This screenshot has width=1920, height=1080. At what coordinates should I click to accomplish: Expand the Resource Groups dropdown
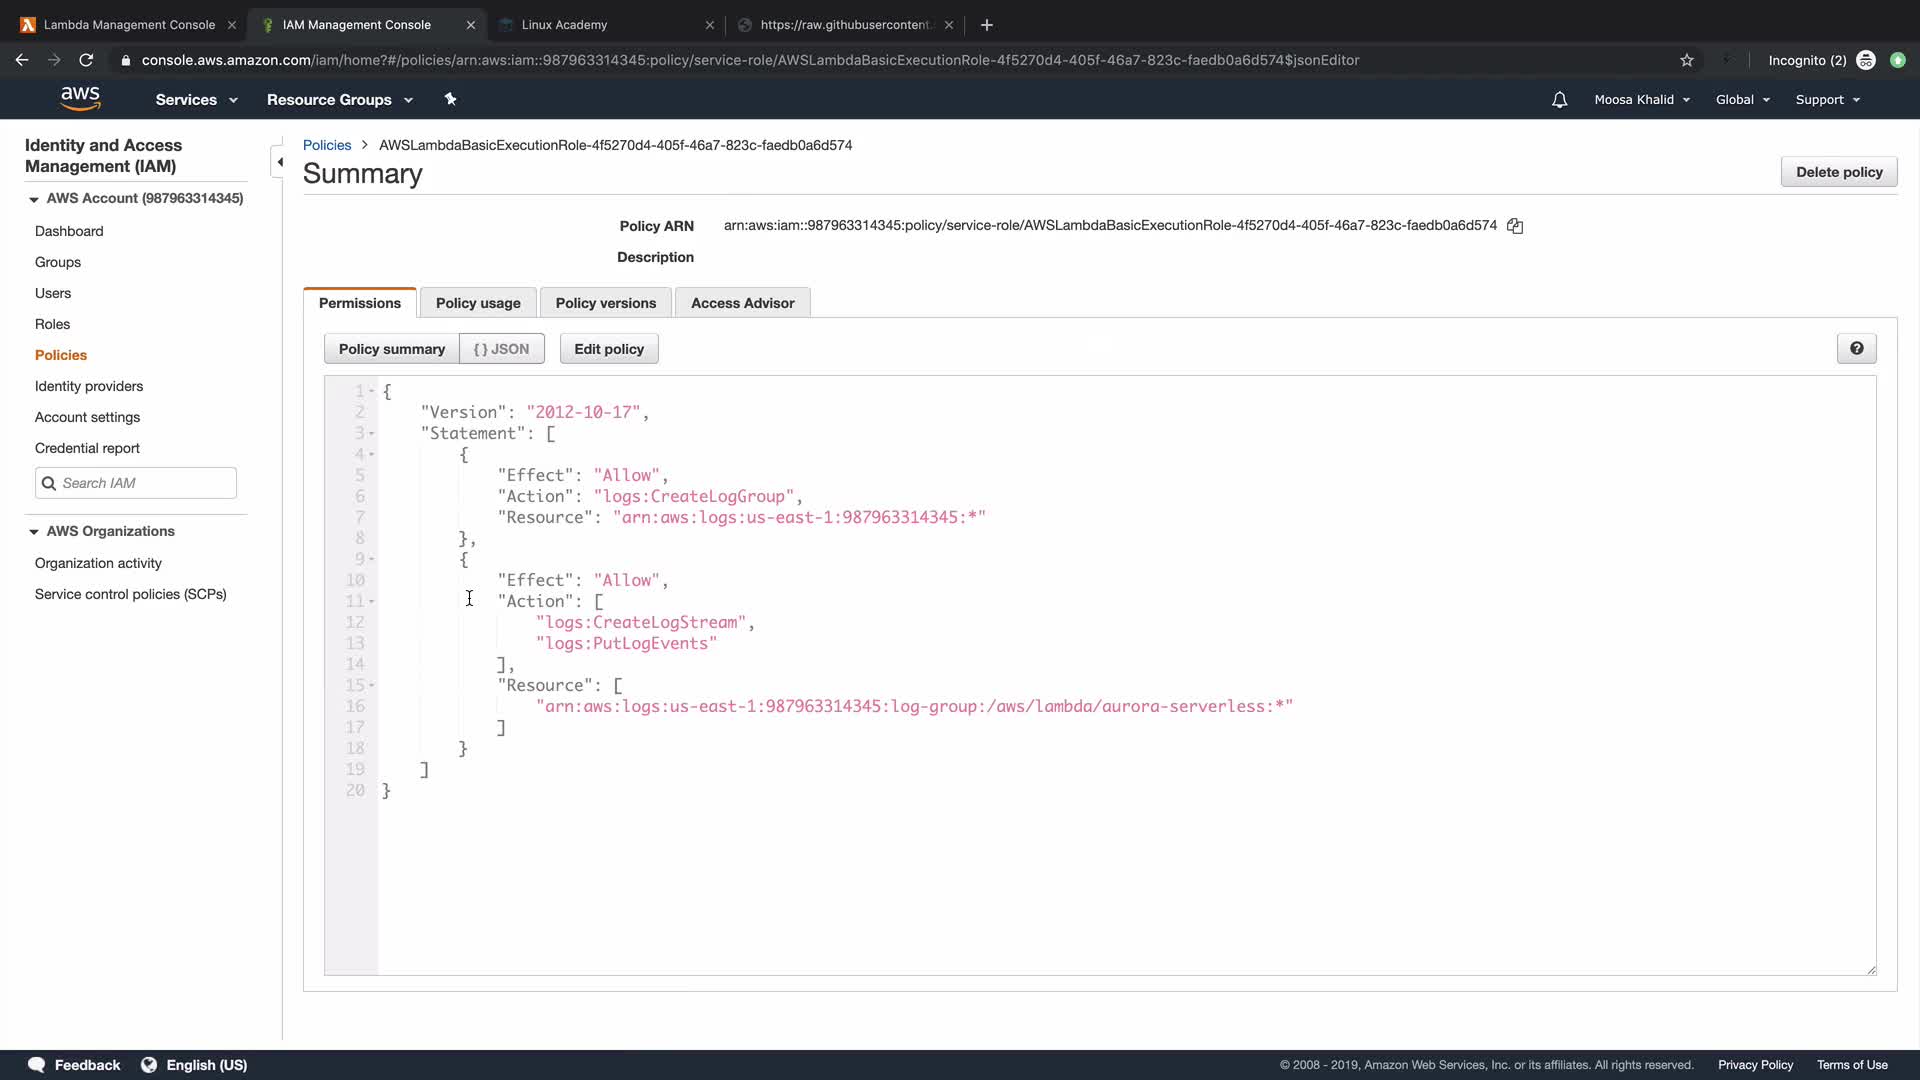tap(339, 100)
